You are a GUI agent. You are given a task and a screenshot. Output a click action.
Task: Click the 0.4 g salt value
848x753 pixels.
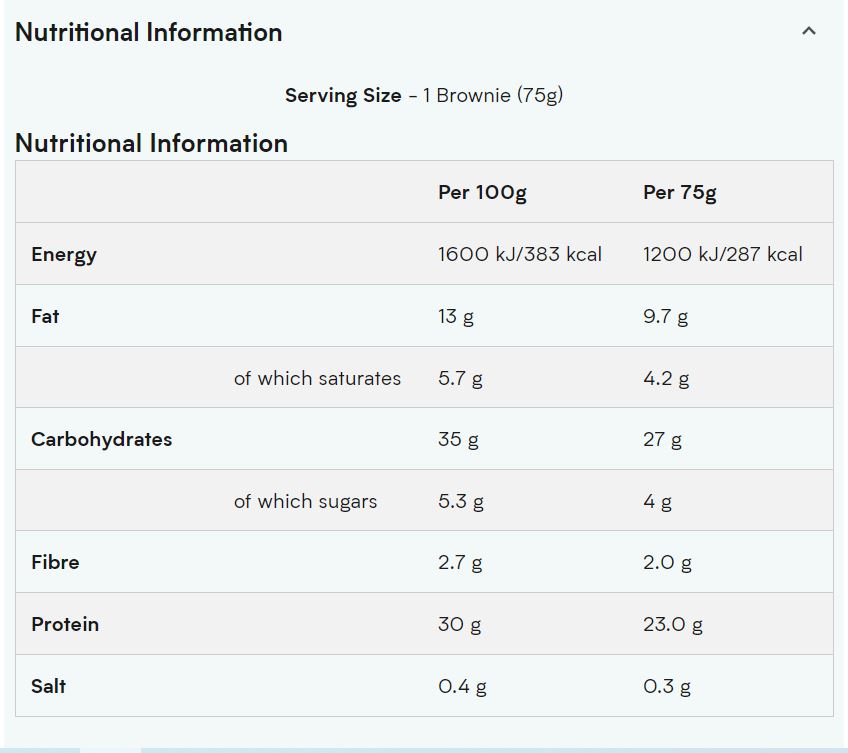coord(463,686)
